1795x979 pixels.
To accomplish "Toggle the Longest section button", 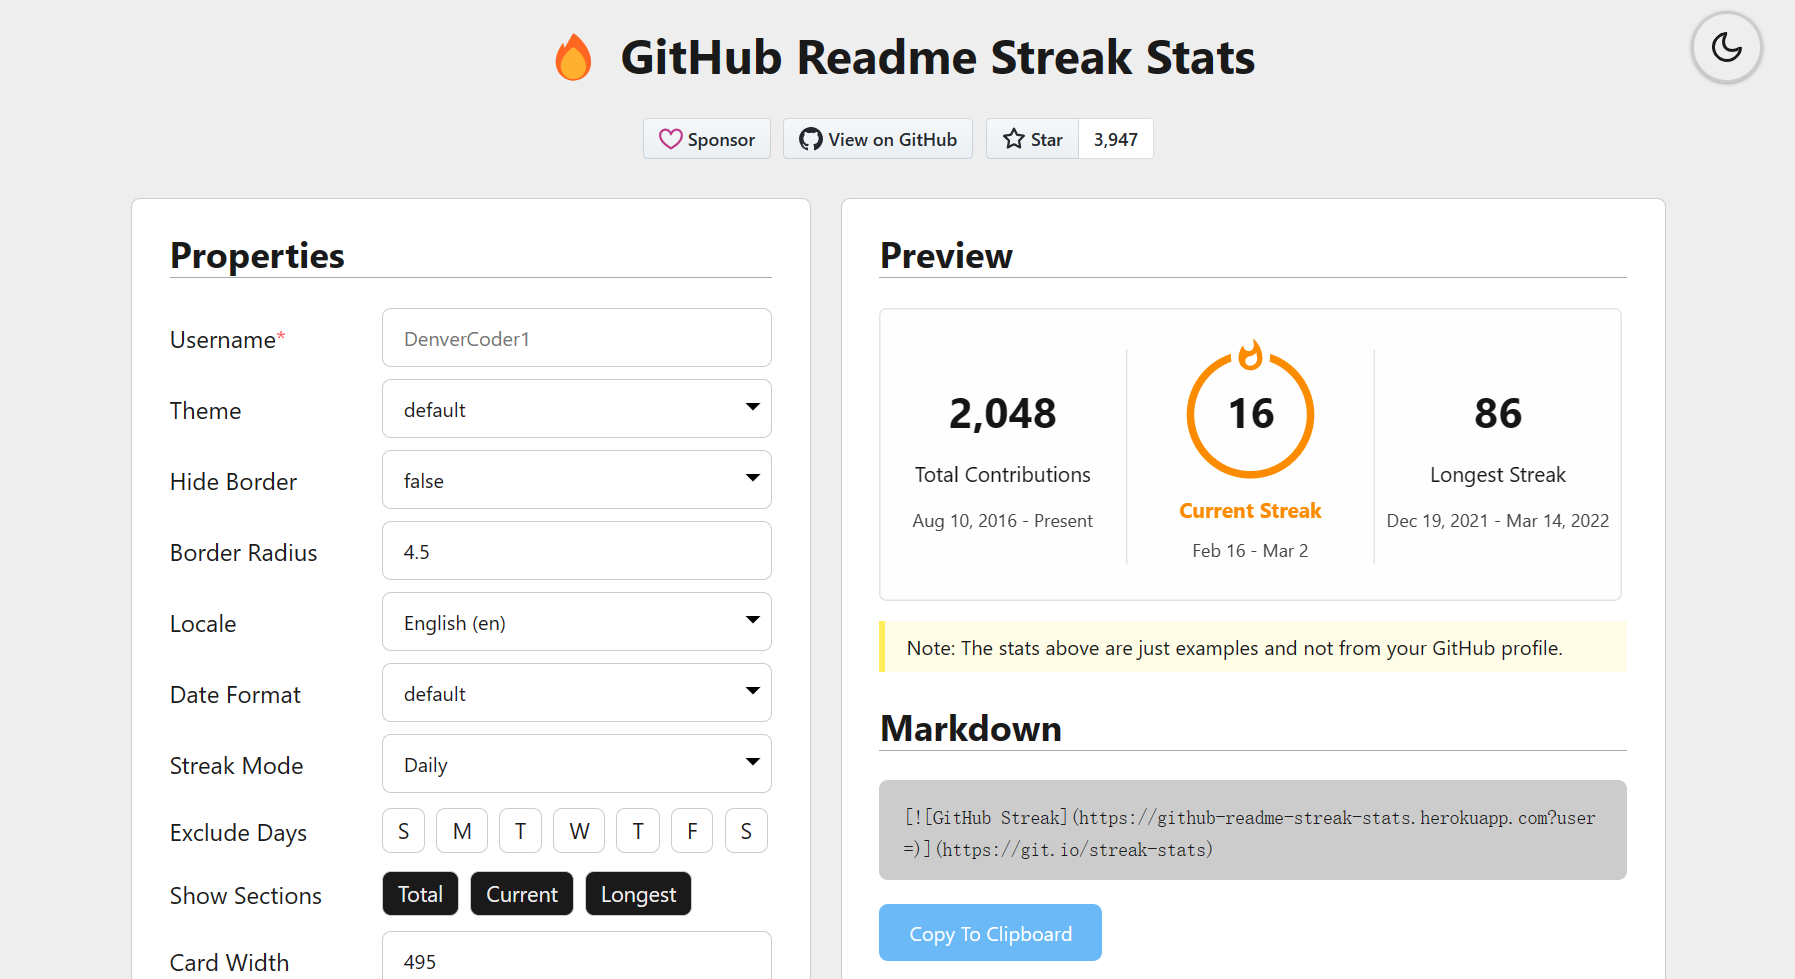I will pos(638,894).
